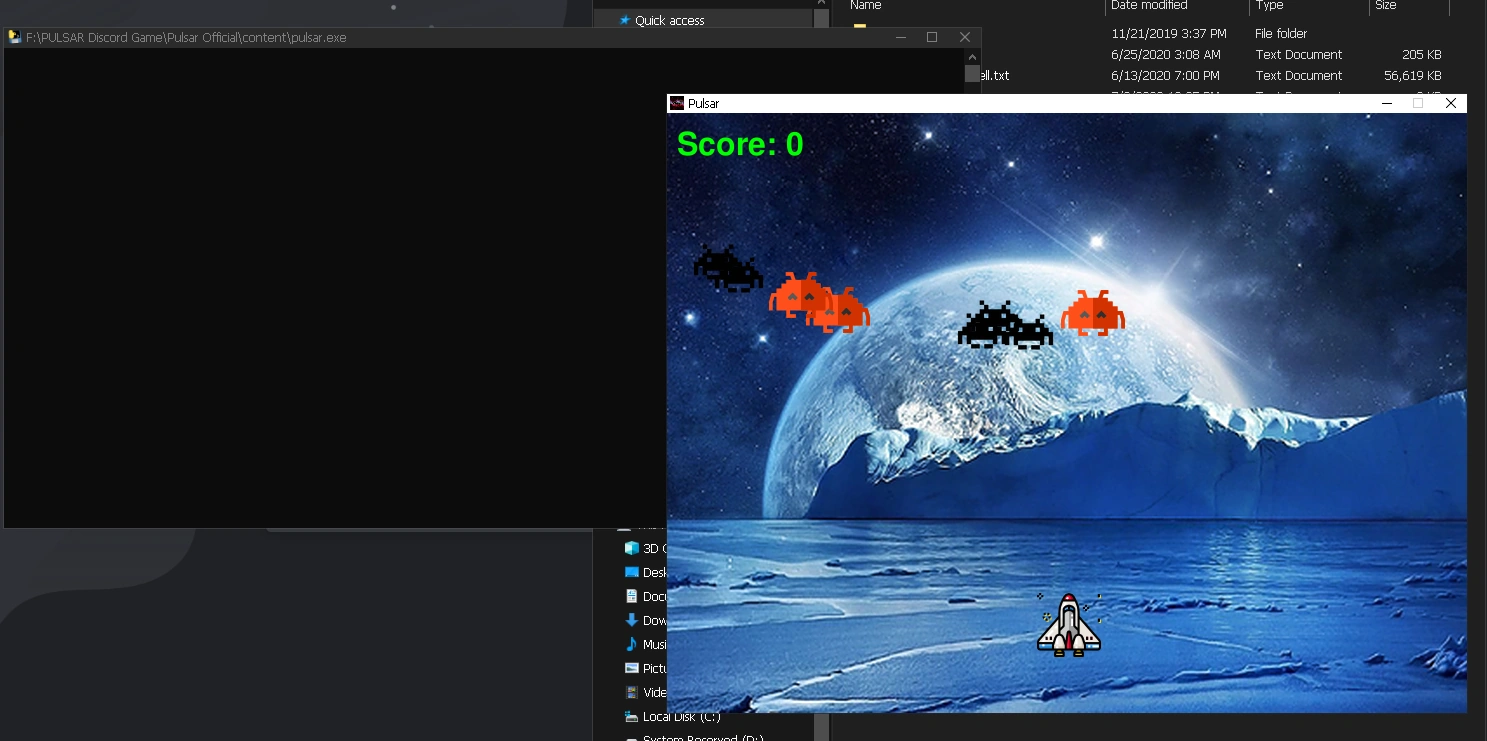Screen dimensions: 1487x741
Task: Click the 6/13/2020 7:00 PM date
Action: pos(1165,75)
